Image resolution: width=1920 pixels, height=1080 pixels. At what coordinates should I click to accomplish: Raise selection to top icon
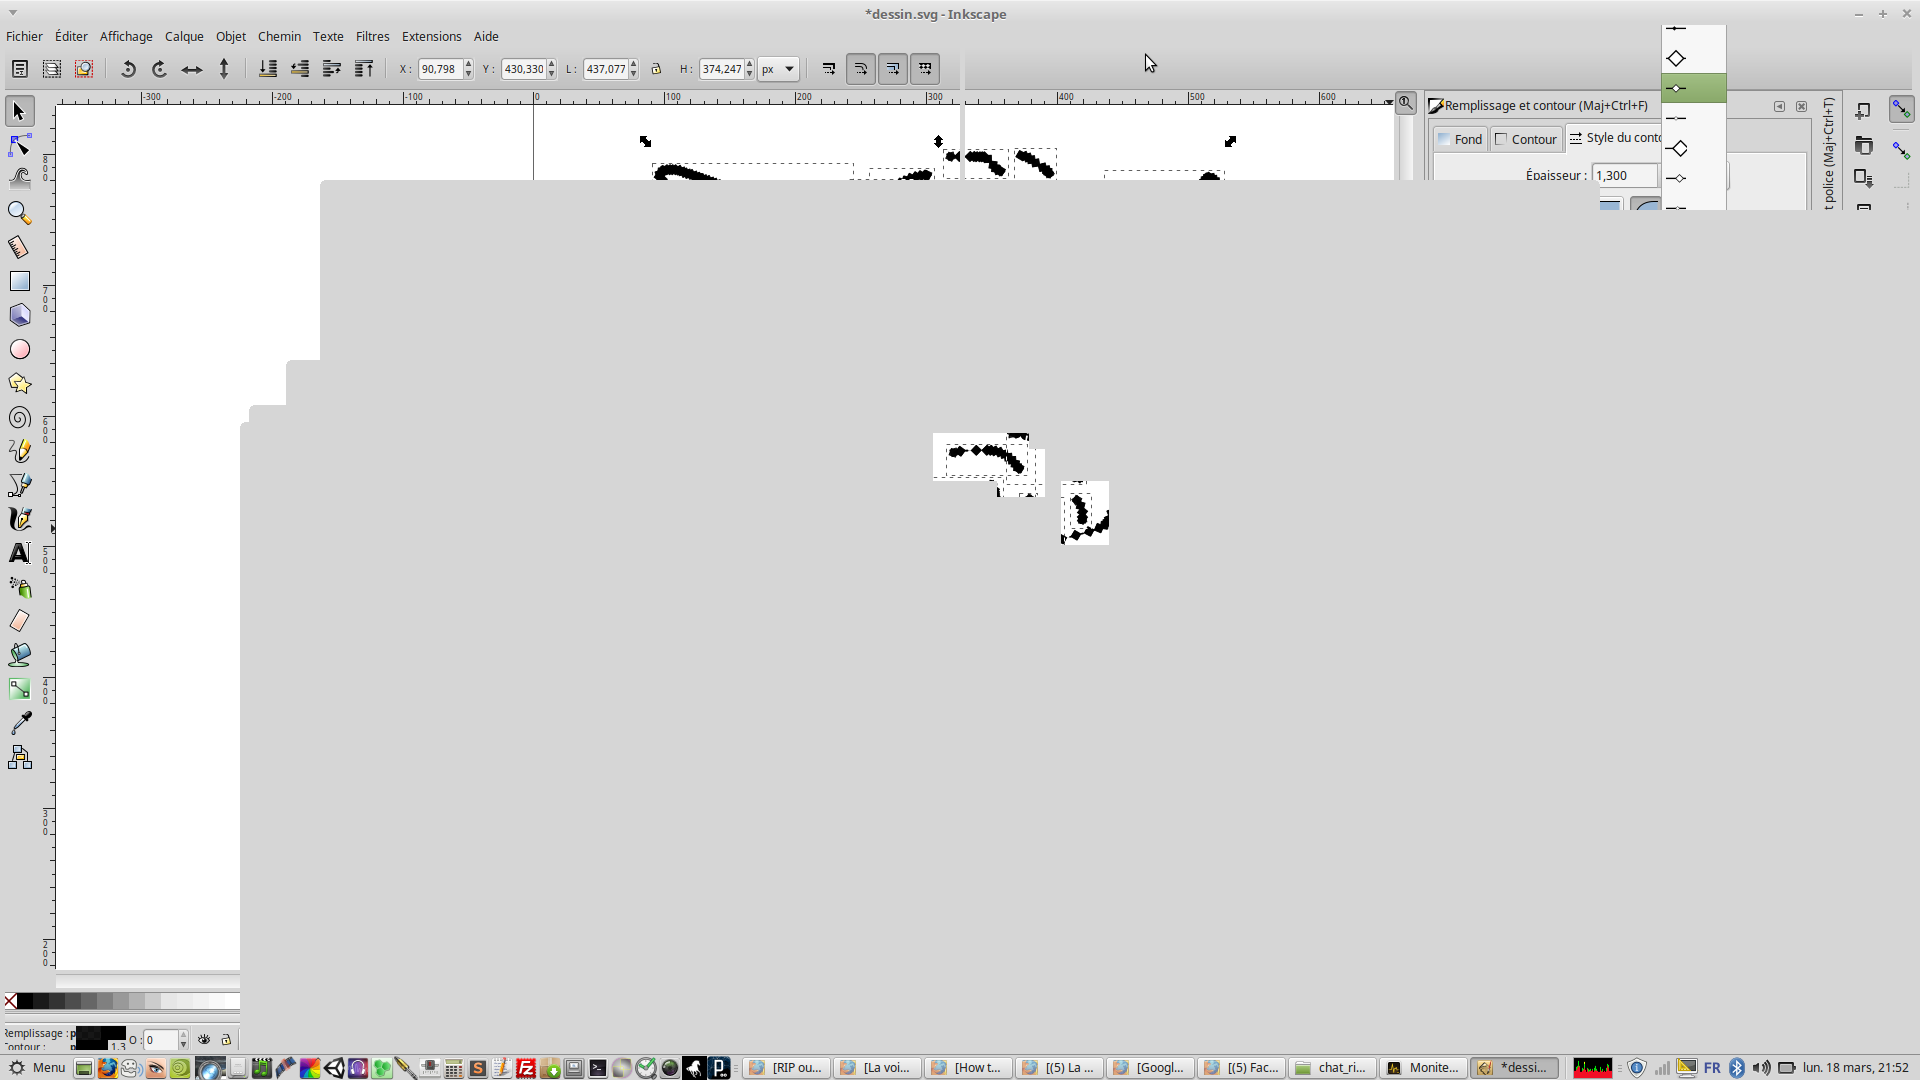pos(364,69)
